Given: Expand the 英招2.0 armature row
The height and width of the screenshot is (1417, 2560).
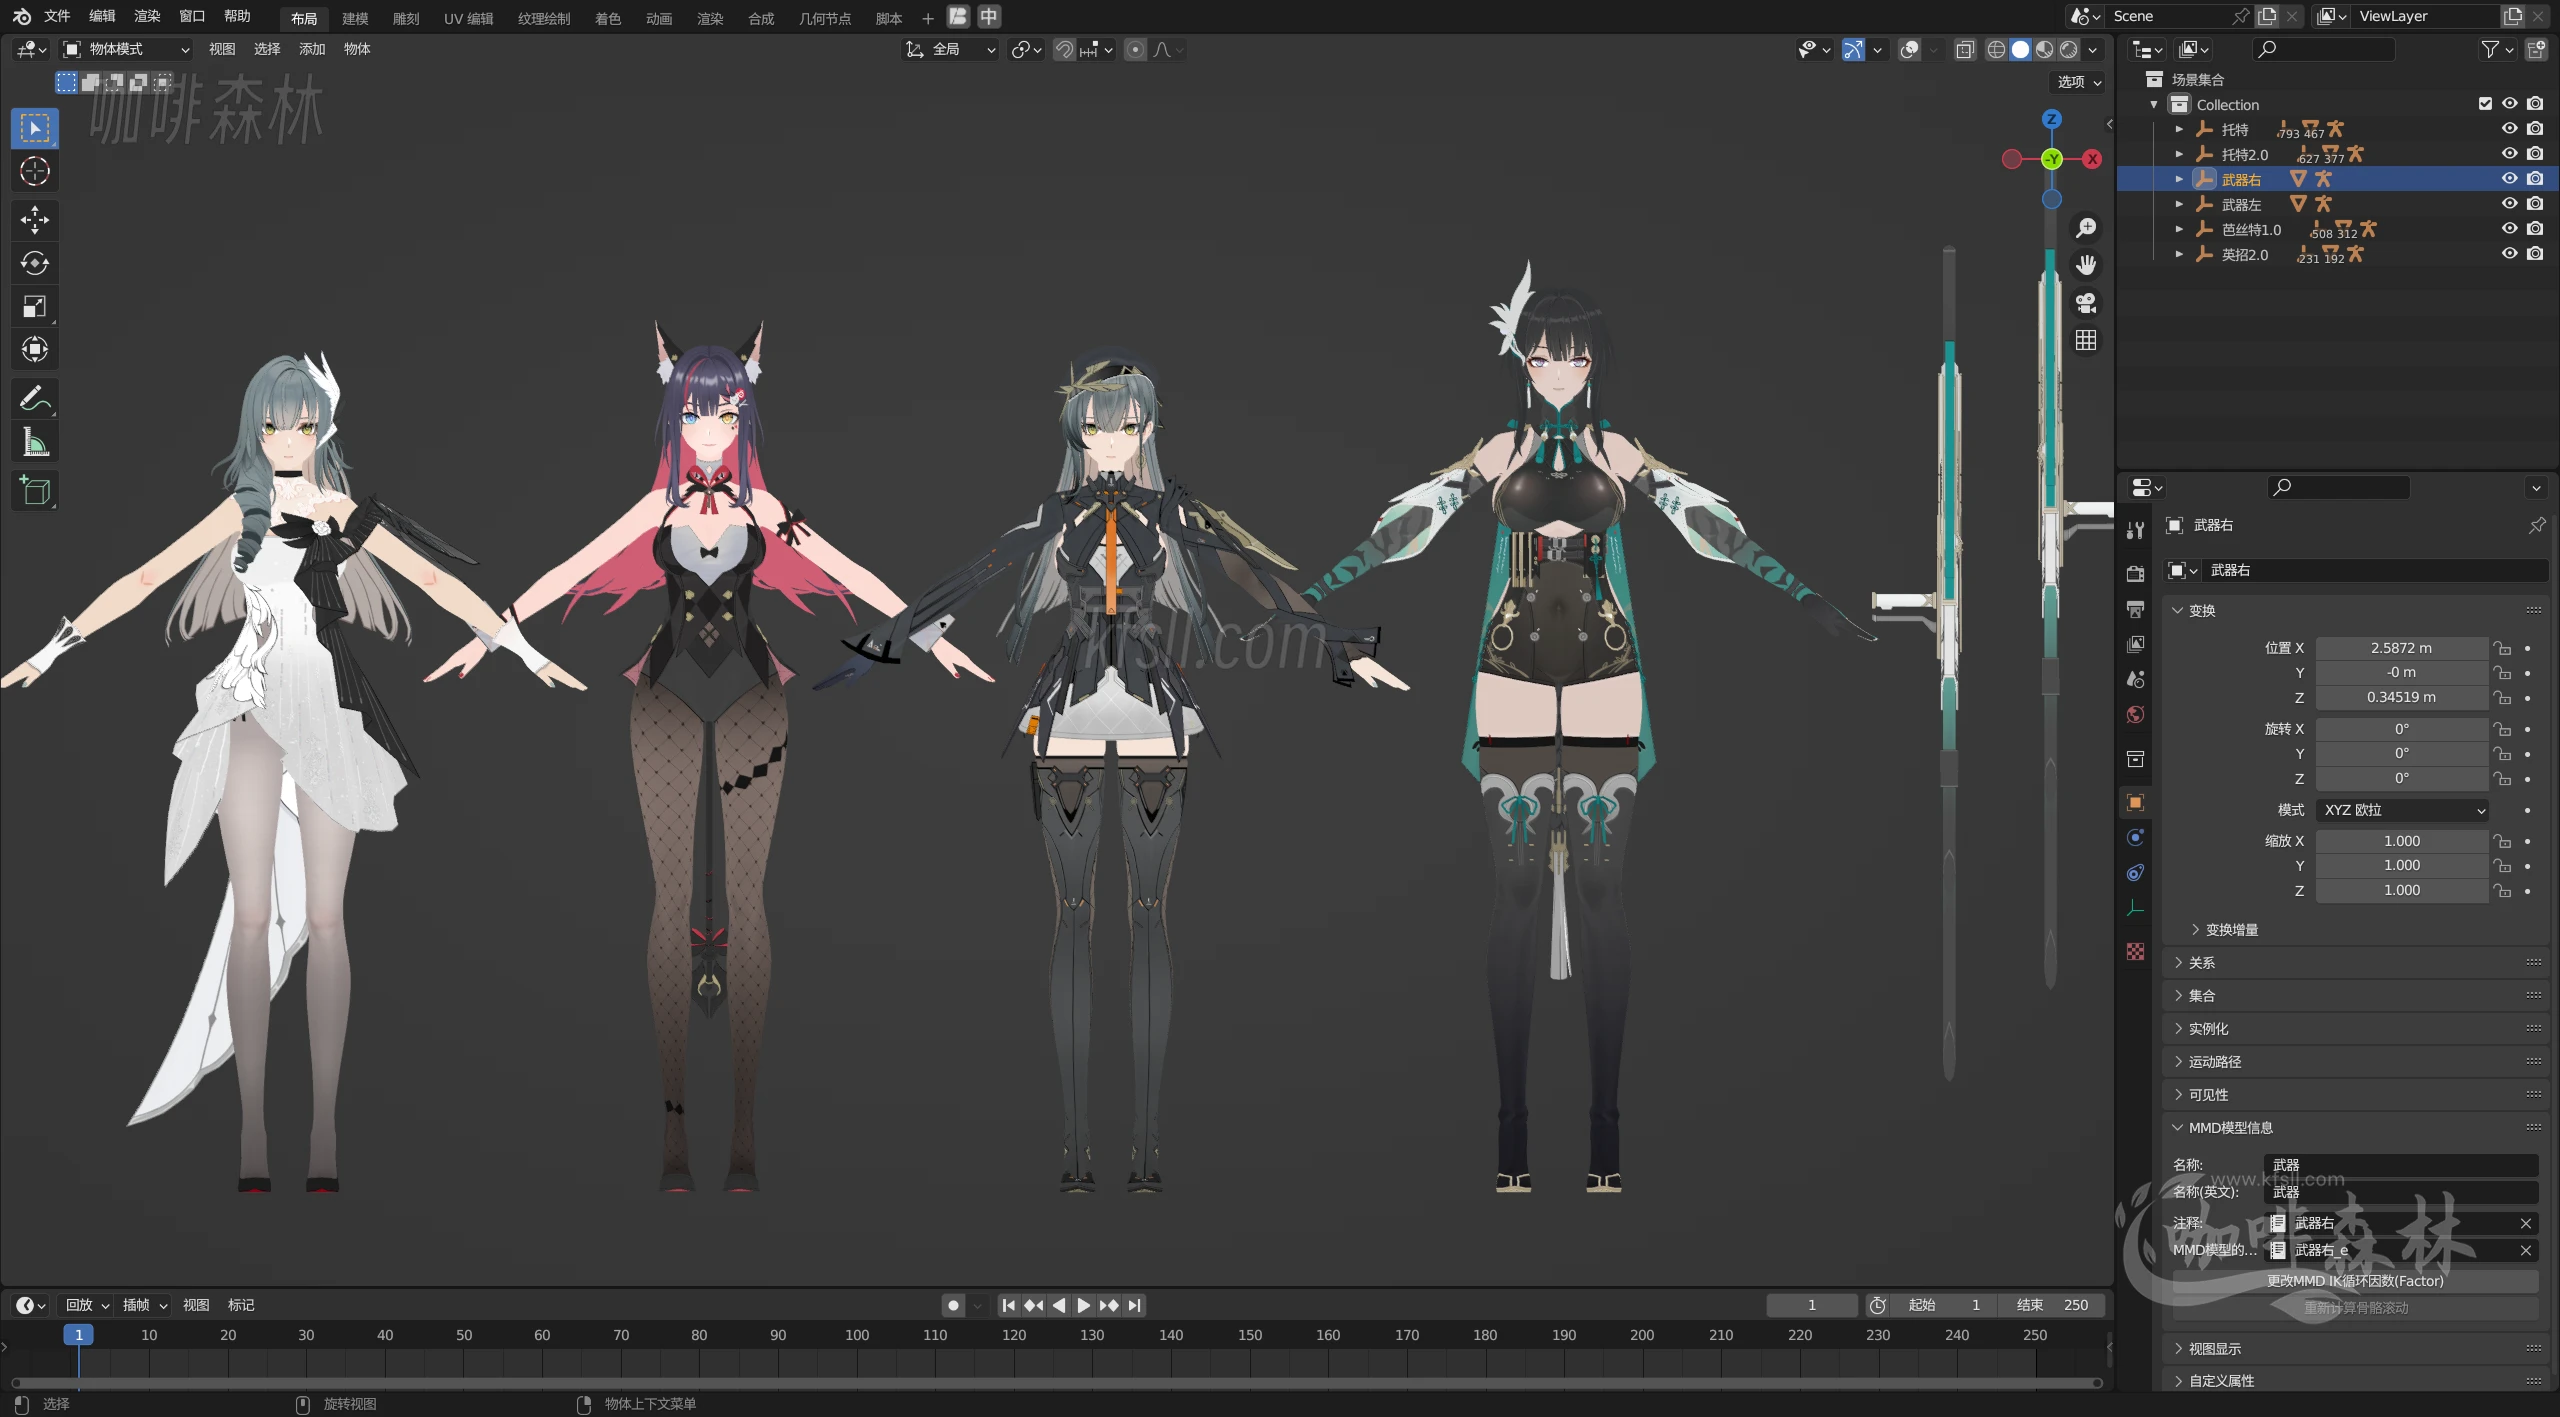Looking at the screenshot, I should 2179,254.
